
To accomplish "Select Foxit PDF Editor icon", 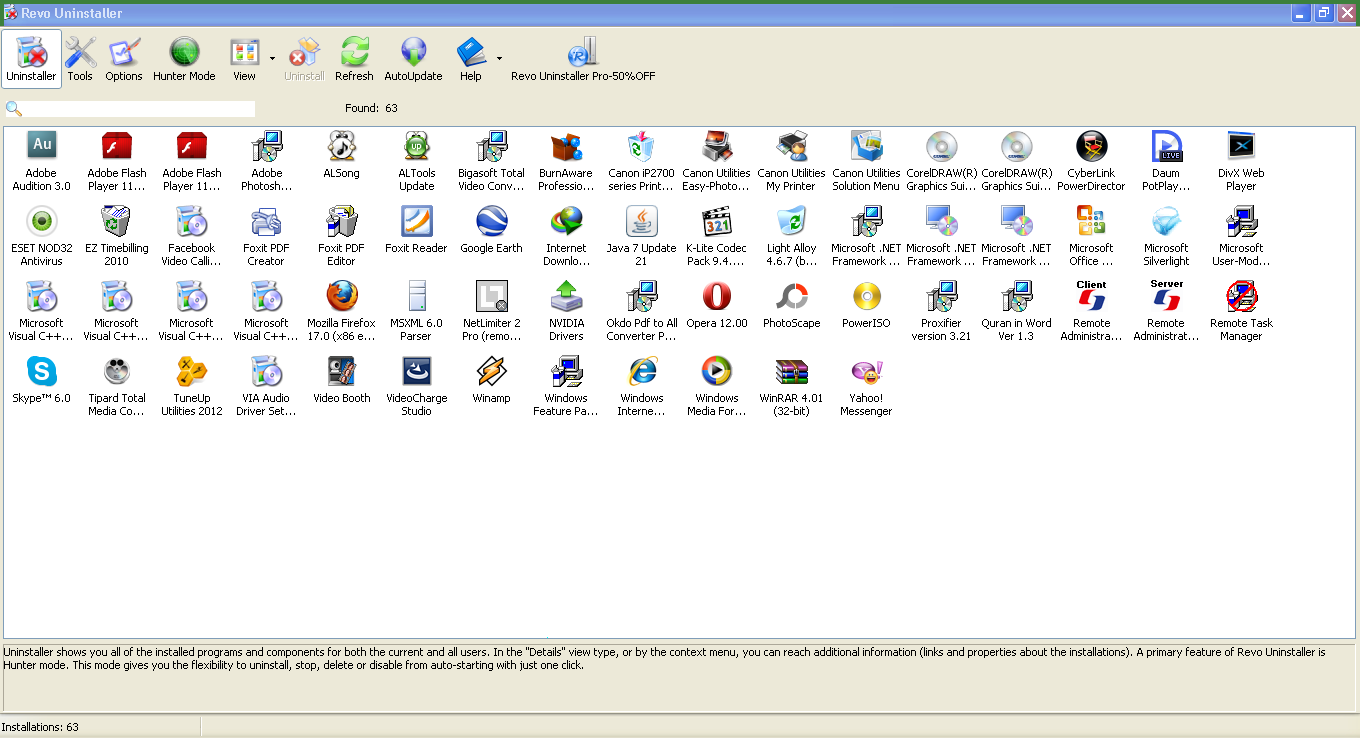I will click(x=342, y=220).
